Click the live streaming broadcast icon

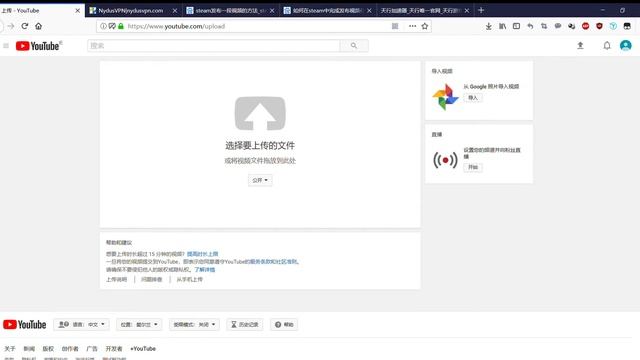point(445,160)
